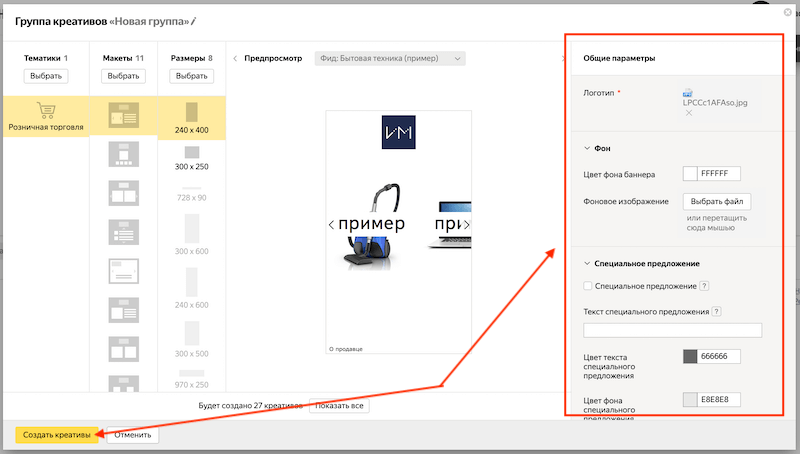
Task: Click the Общие параметры heading
Action: [x=619, y=58]
